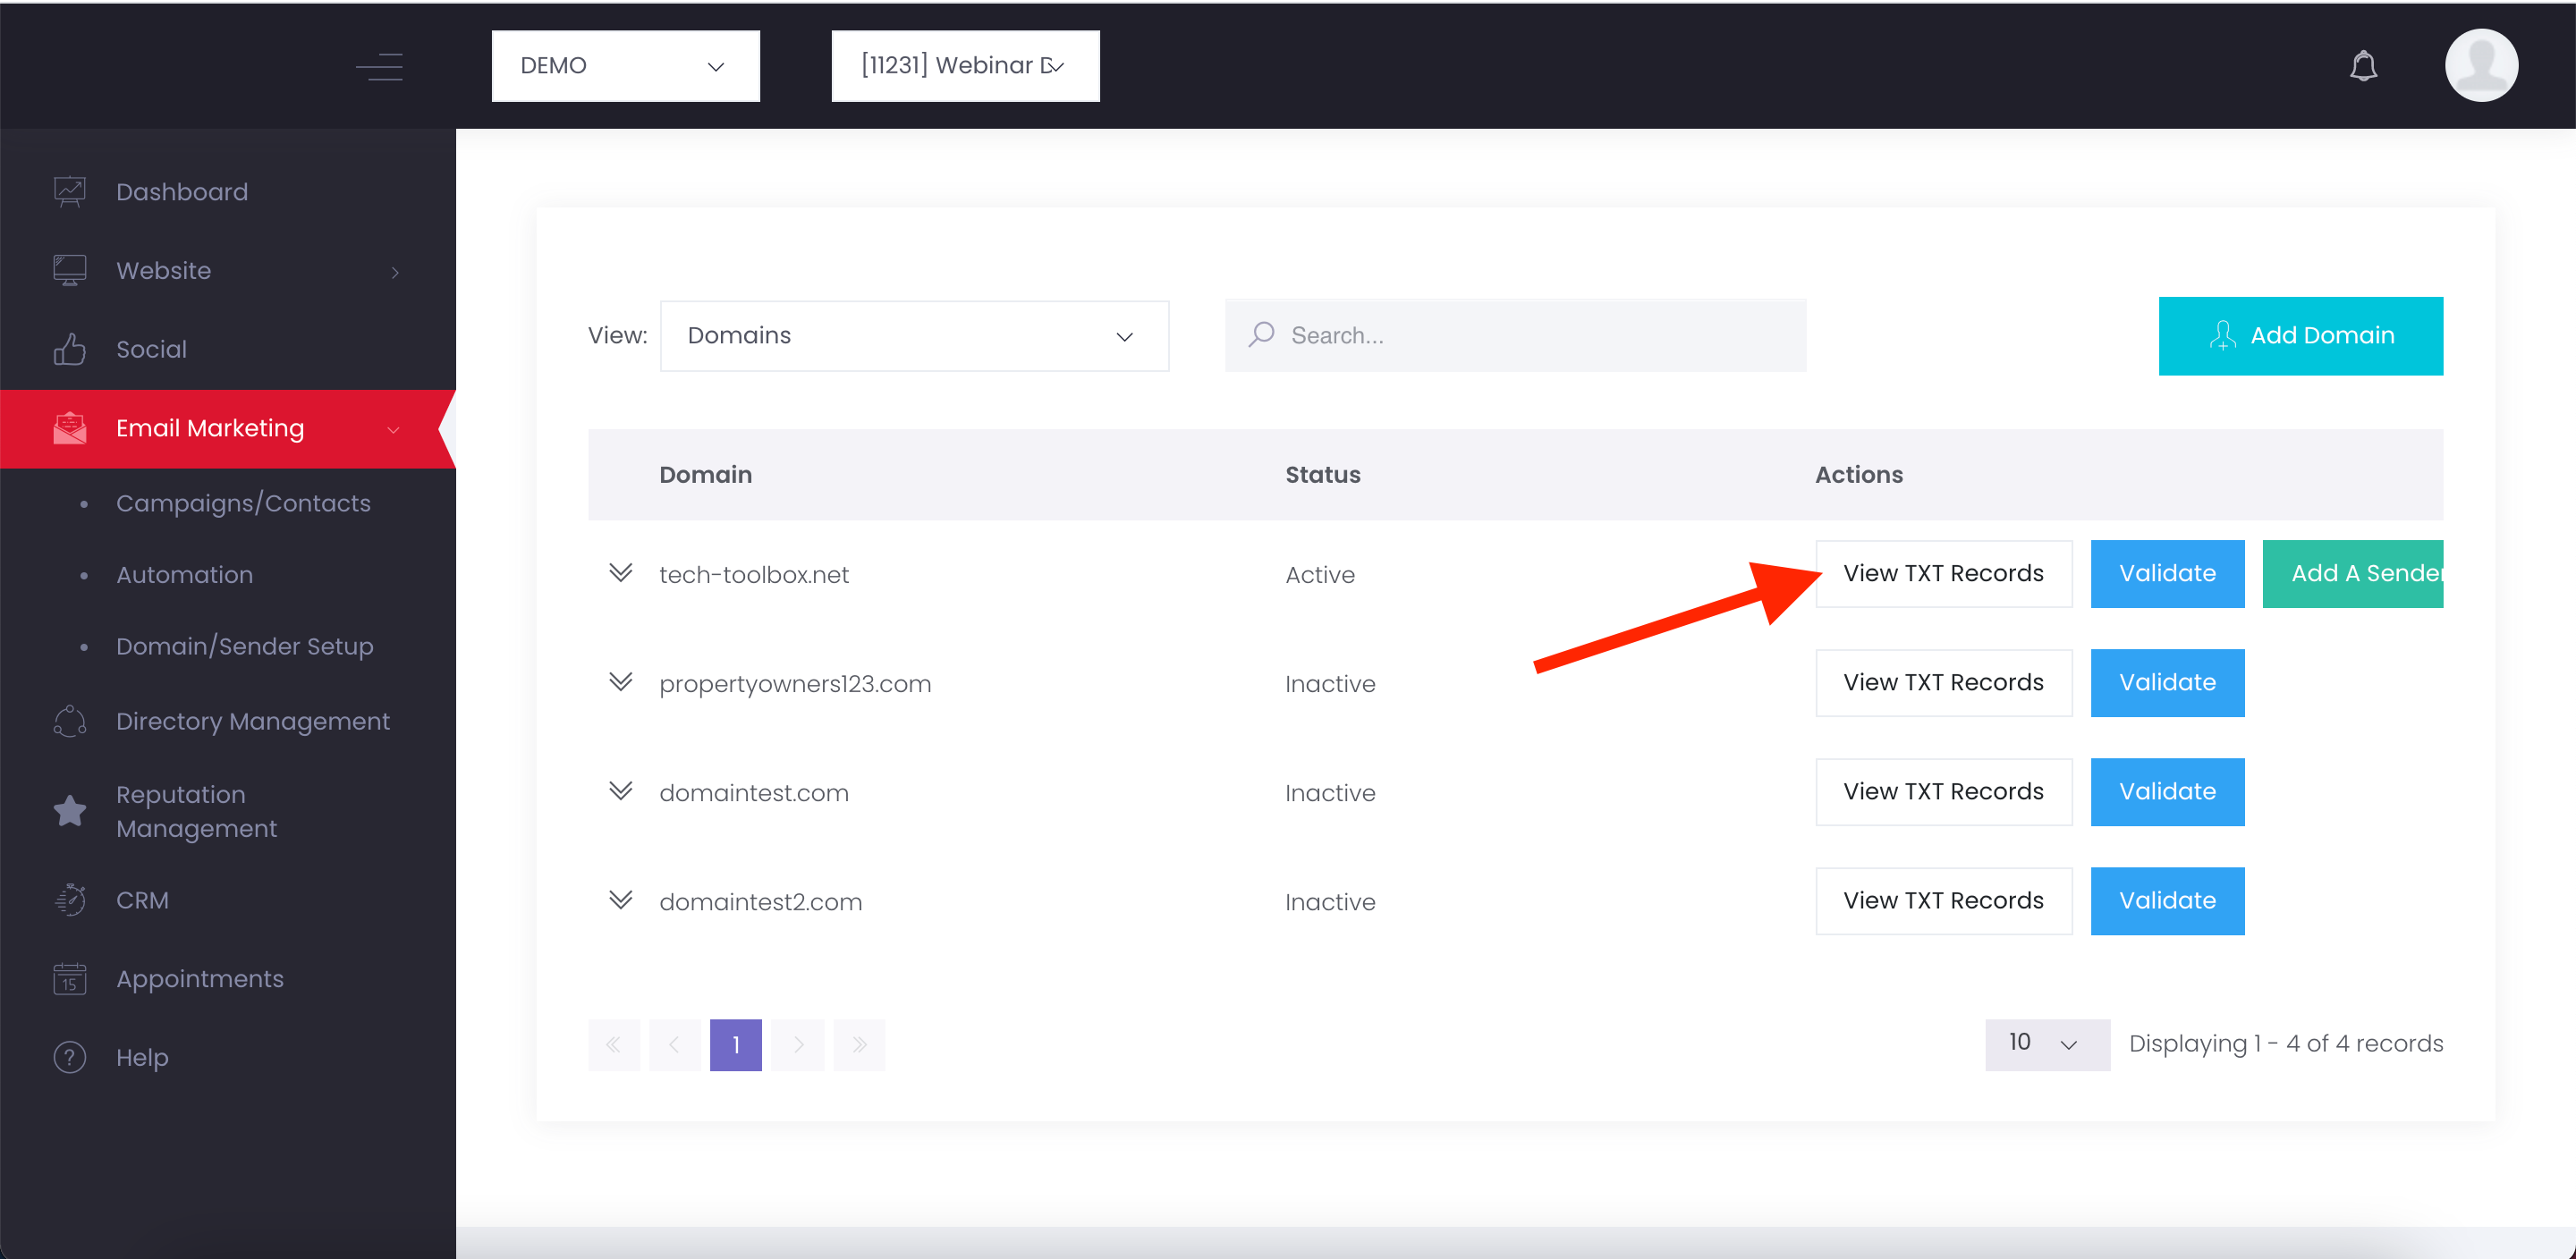This screenshot has width=2576, height=1259.
Task: Open the user profile avatar
Action: [x=2481, y=65]
